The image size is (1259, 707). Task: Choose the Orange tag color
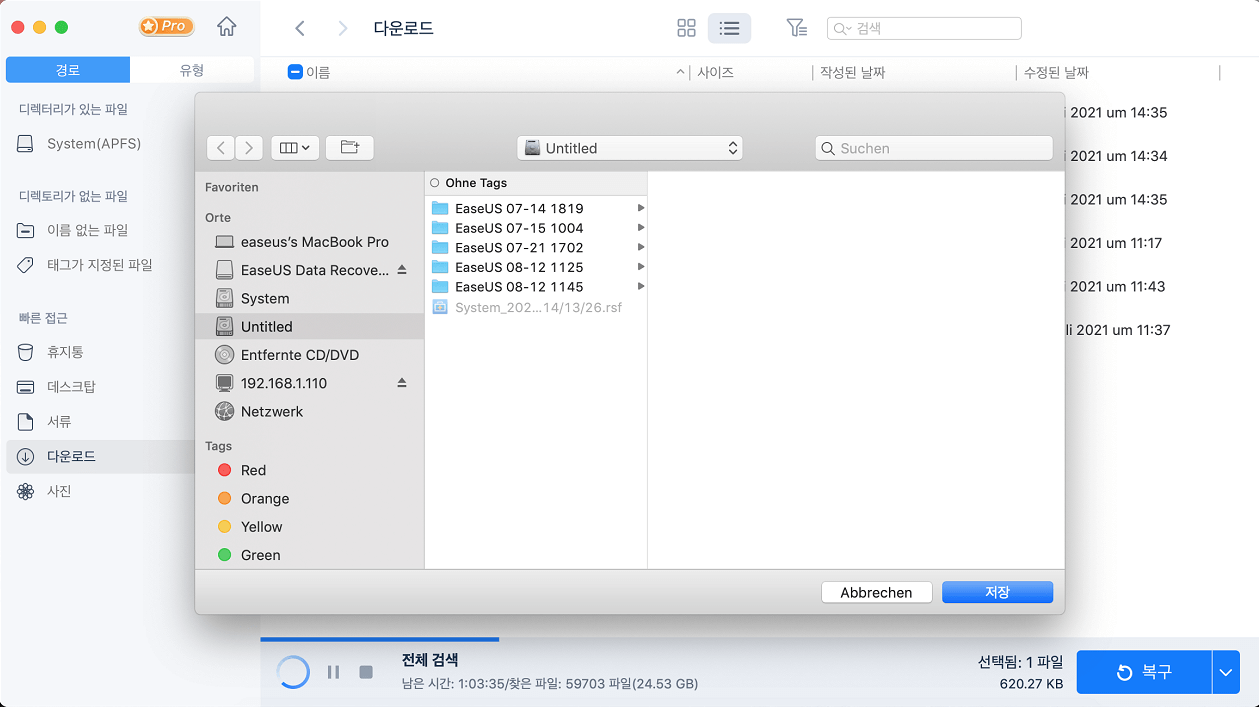coord(224,498)
